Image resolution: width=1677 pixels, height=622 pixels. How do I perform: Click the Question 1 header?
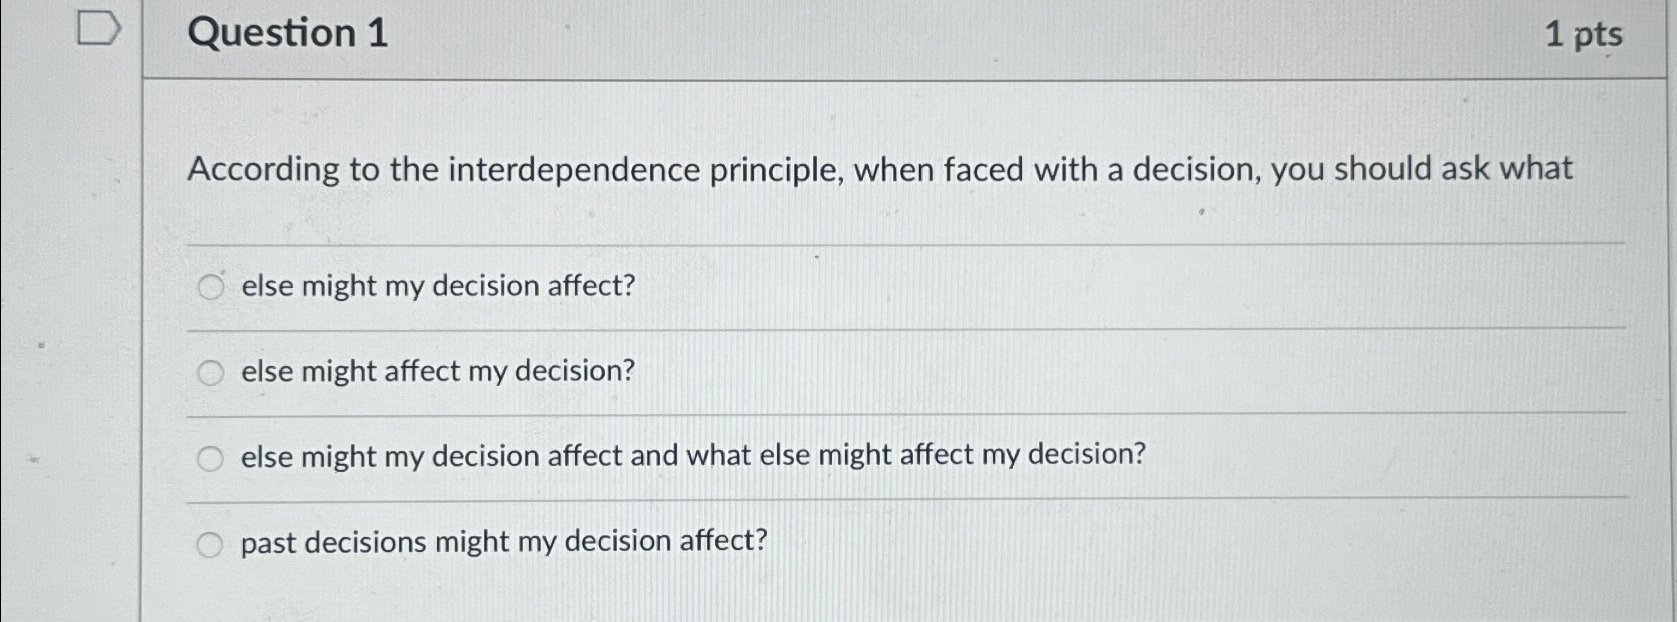point(287,34)
